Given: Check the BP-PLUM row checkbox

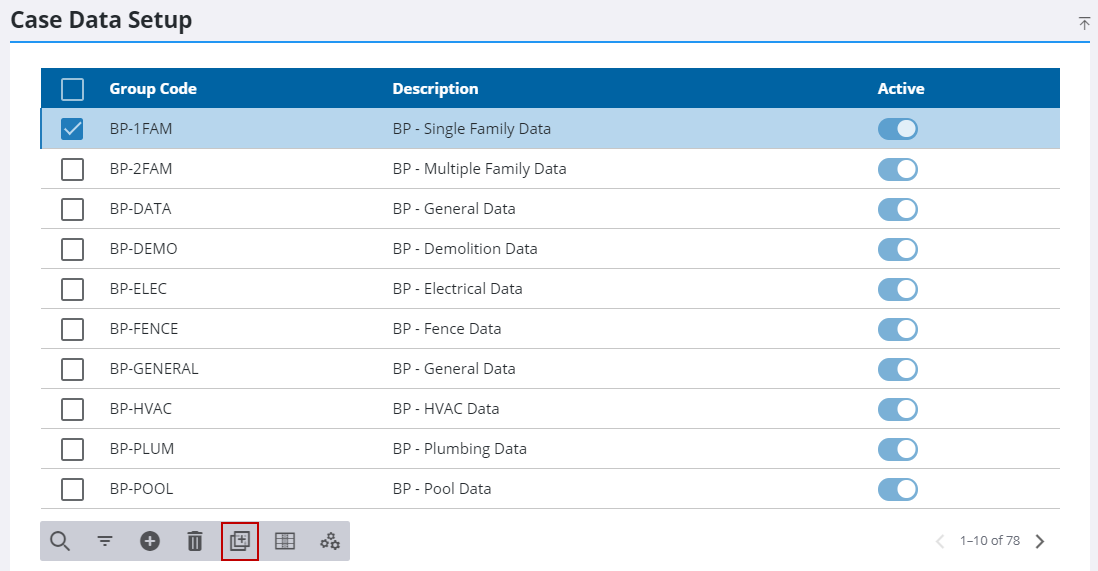Looking at the screenshot, I should click(72, 448).
